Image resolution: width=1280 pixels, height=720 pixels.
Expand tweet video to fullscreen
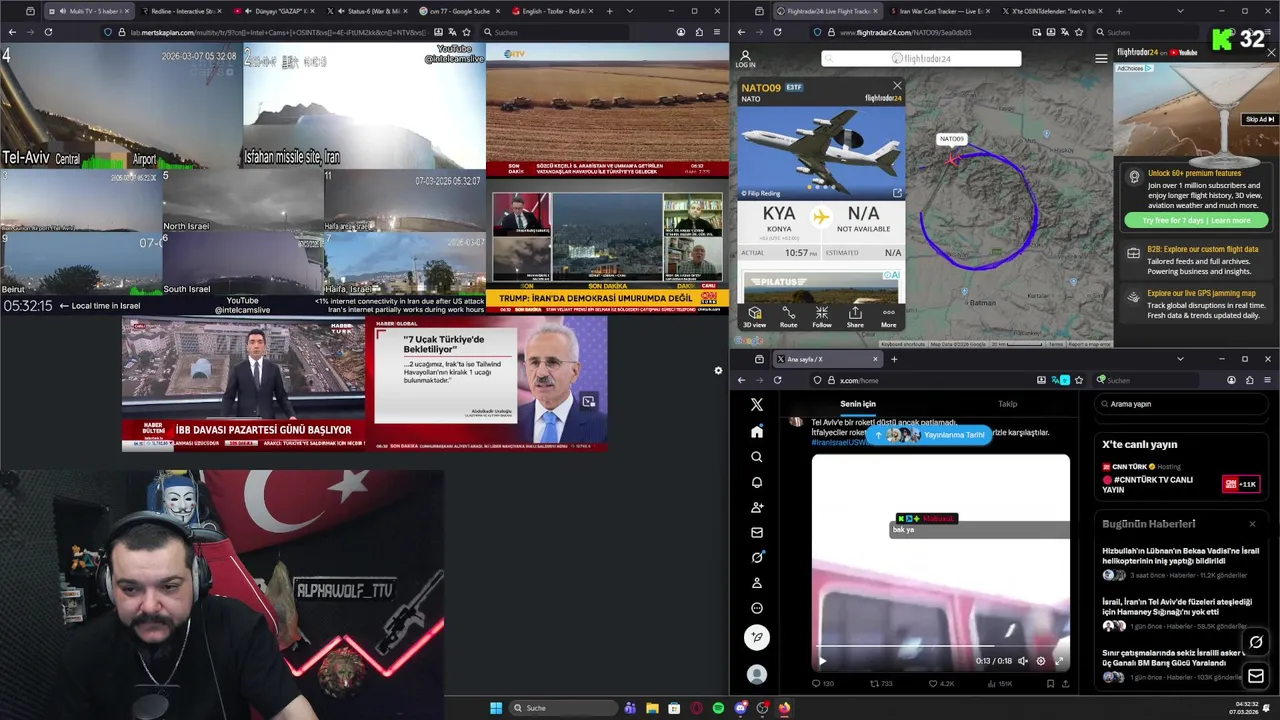tap(1059, 661)
